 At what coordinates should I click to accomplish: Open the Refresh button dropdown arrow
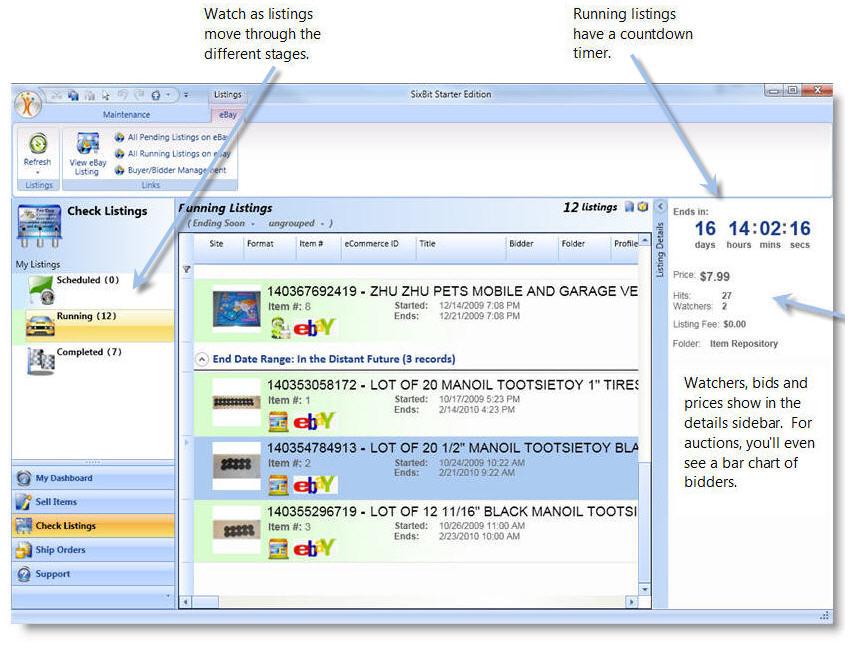37,173
